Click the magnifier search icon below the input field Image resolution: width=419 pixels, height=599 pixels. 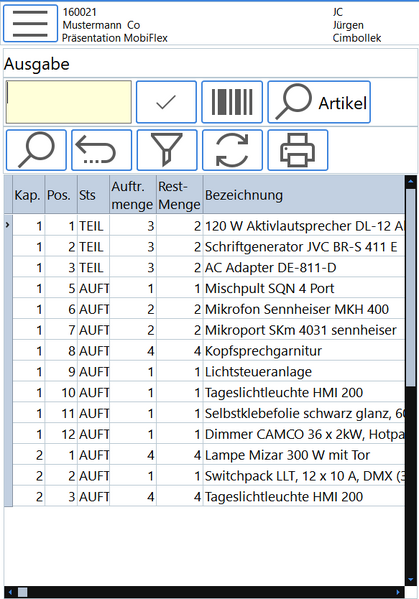coord(36,150)
